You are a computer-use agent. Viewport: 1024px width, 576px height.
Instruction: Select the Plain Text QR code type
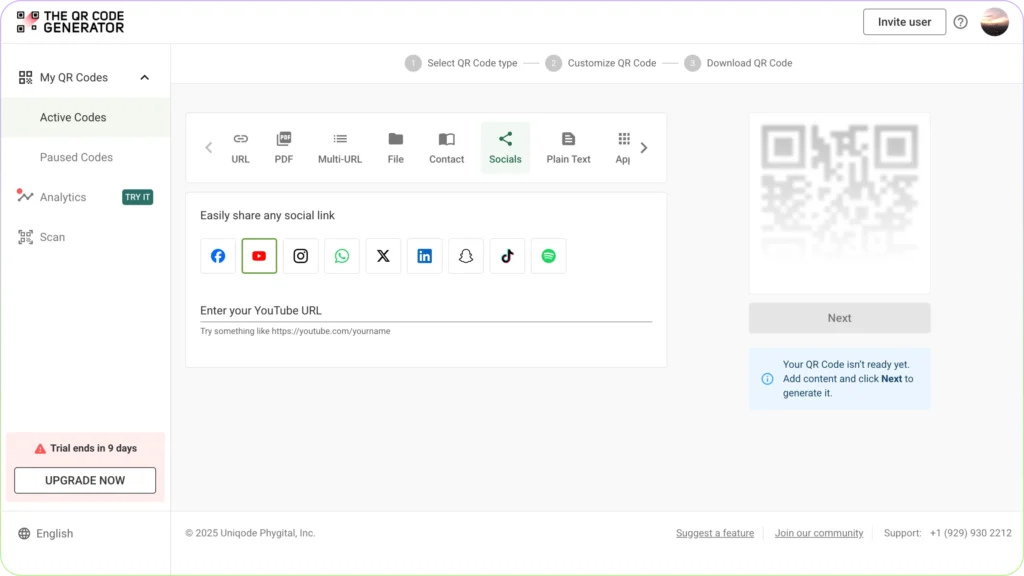click(x=567, y=147)
